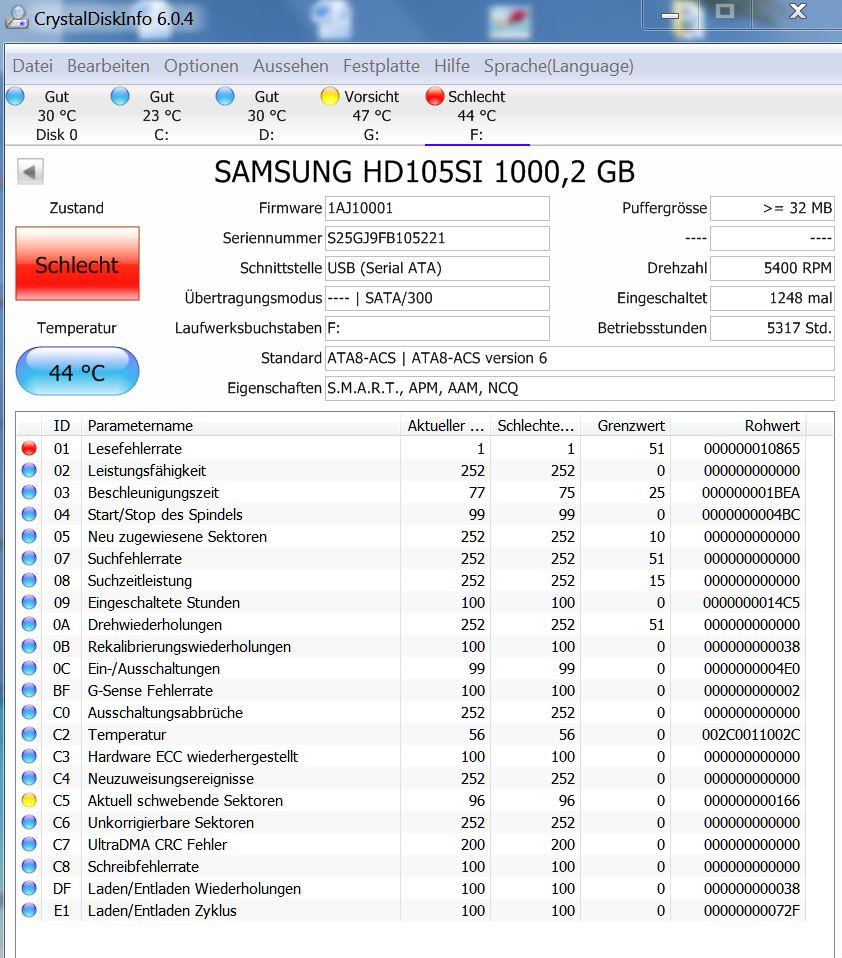Click the 44 °C temperature button
This screenshot has height=958, width=842.
click(x=78, y=371)
